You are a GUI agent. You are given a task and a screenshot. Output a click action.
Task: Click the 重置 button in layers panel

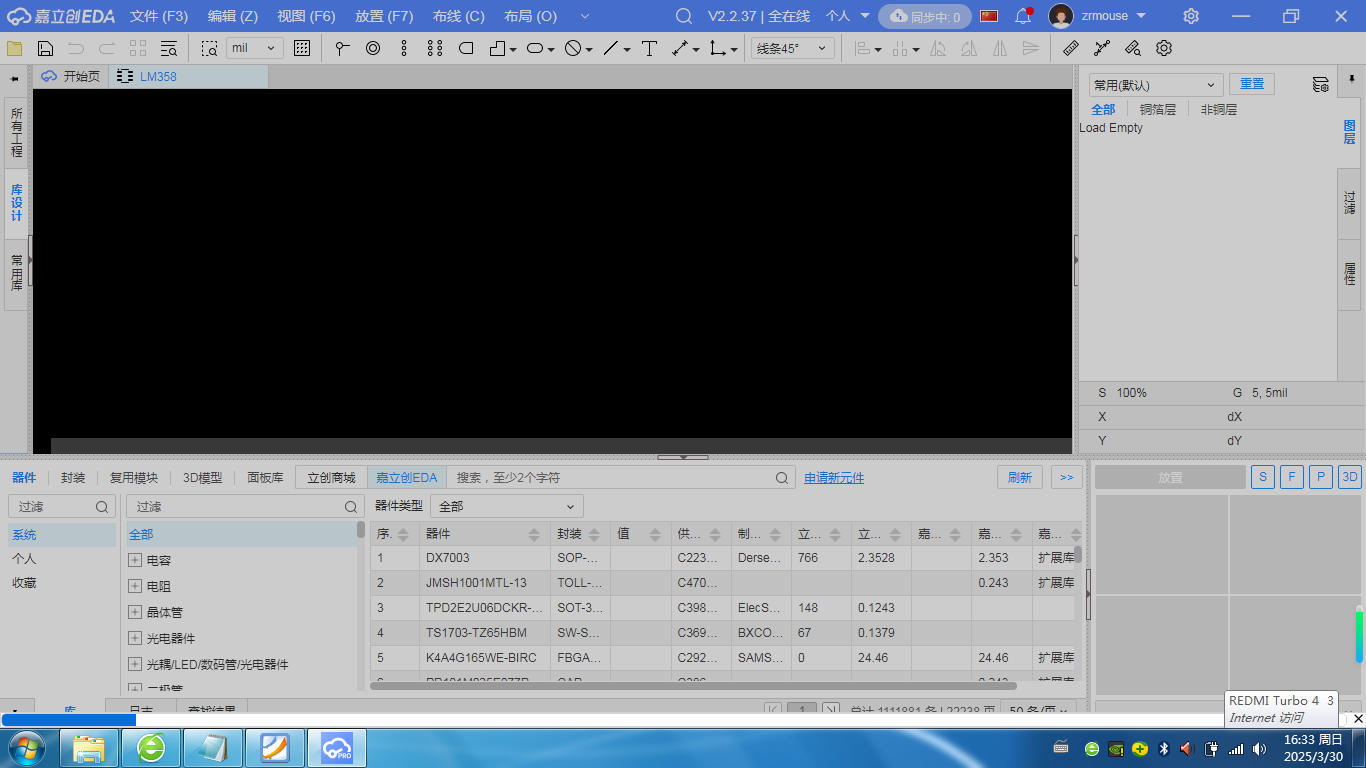pos(1251,85)
